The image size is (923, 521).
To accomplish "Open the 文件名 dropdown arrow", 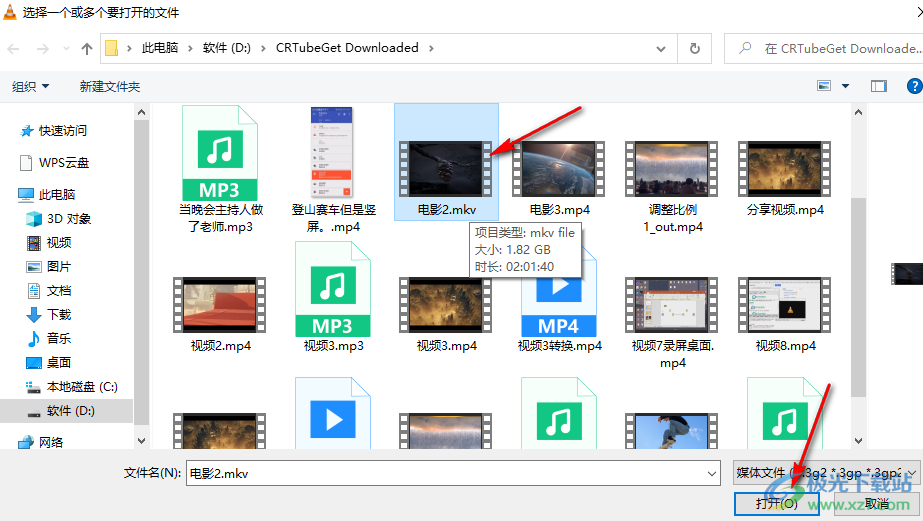I will [x=712, y=473].
